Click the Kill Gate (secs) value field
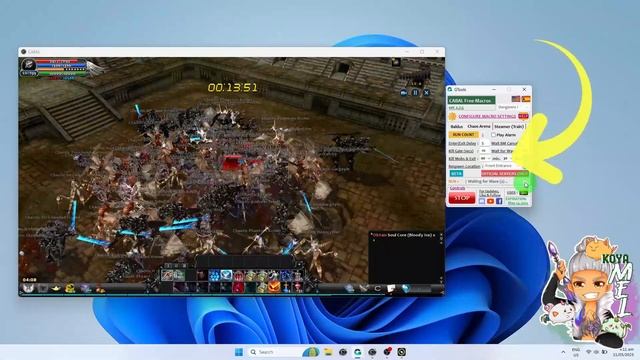 [x=484, y=151]
